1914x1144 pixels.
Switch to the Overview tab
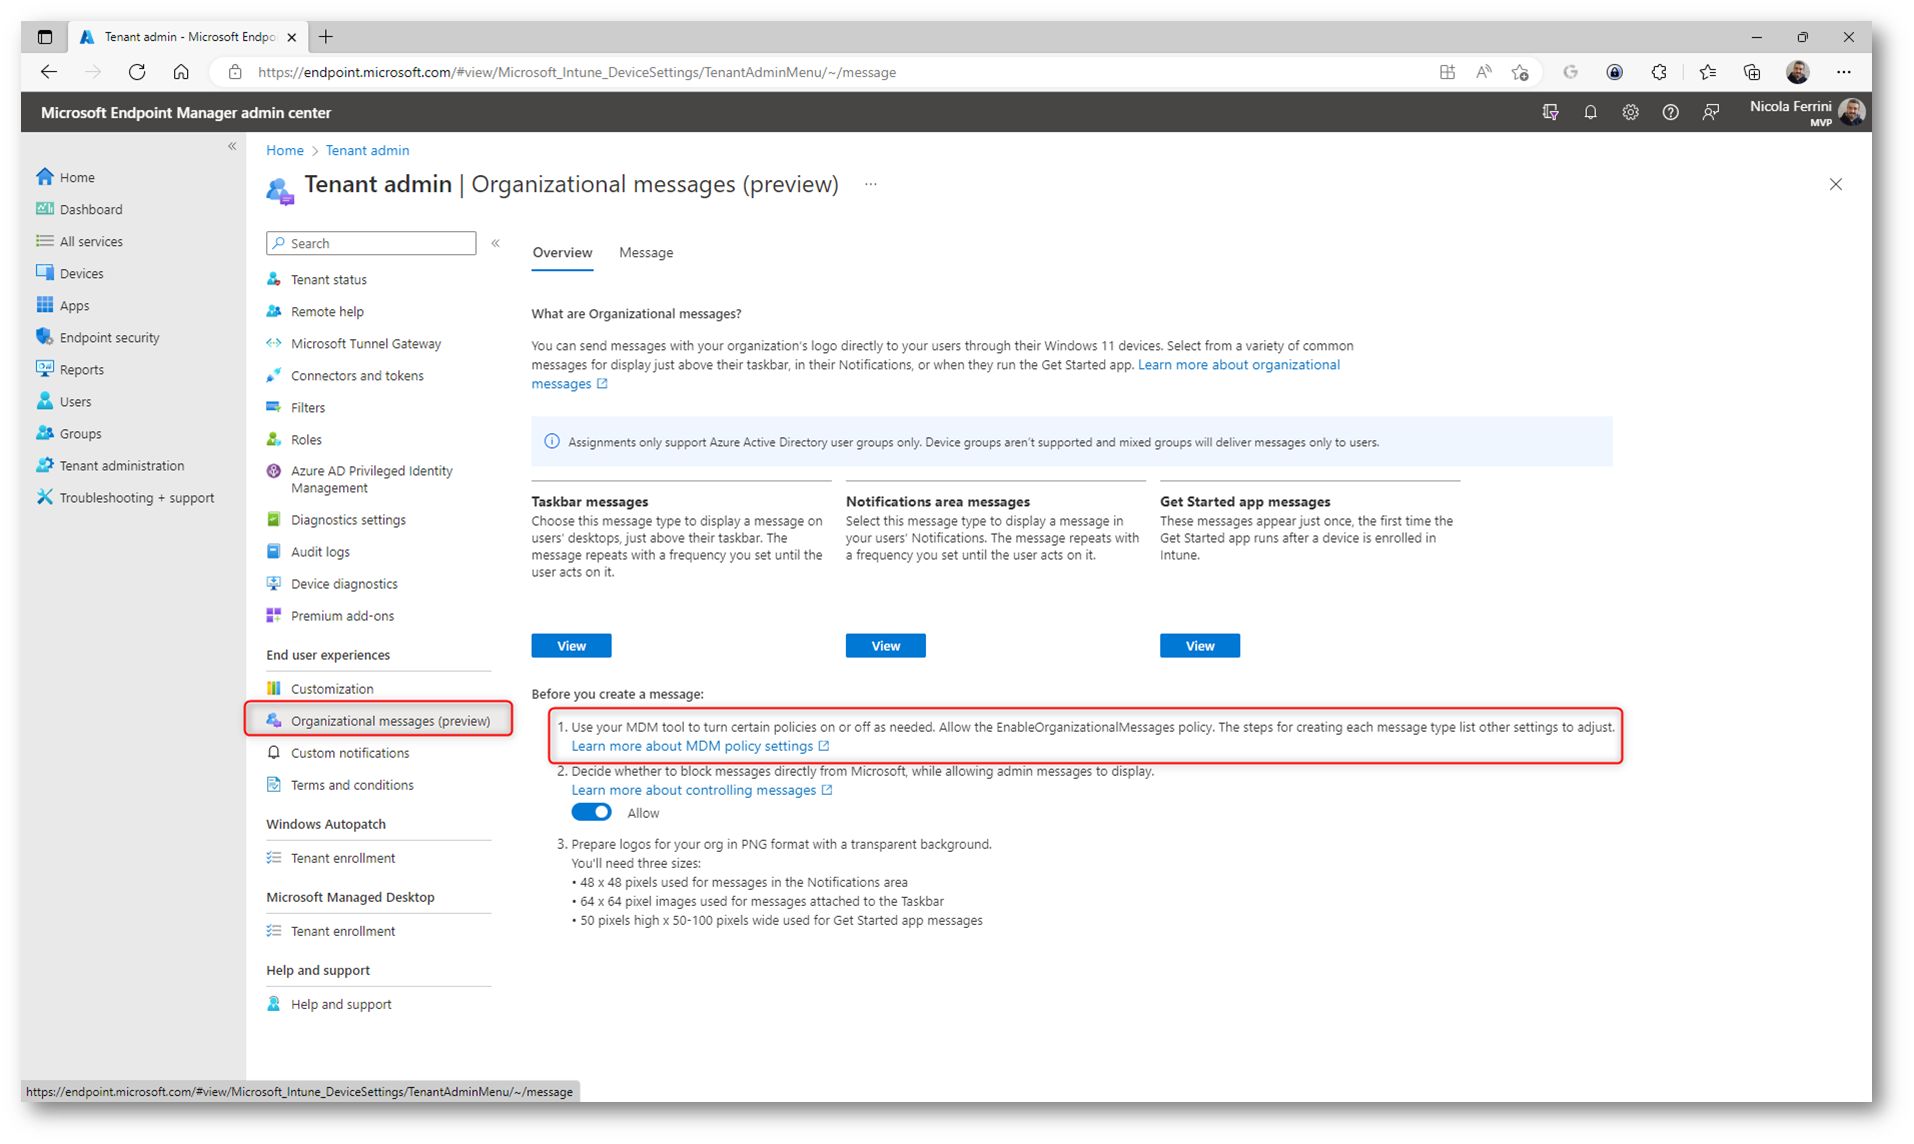pyautogui.click(x=562, y=252)
